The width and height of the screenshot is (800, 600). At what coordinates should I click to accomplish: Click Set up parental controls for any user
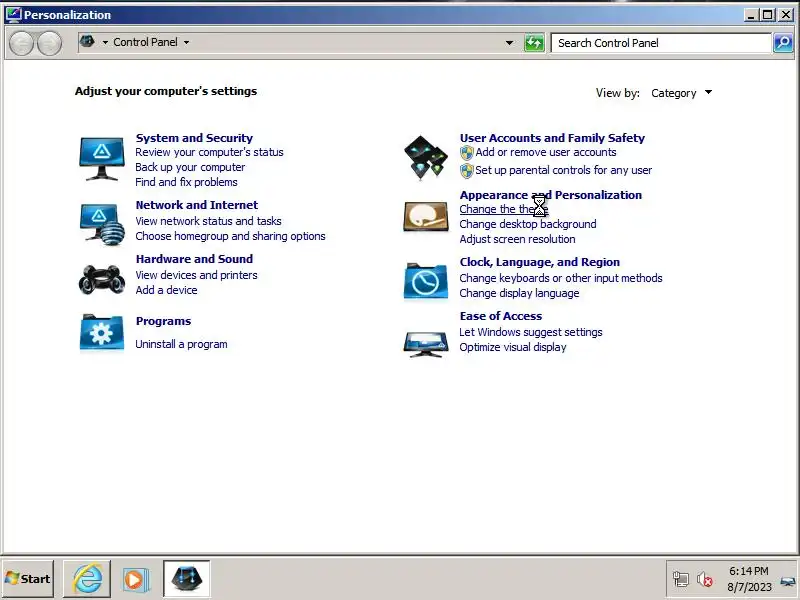[563, 170]
